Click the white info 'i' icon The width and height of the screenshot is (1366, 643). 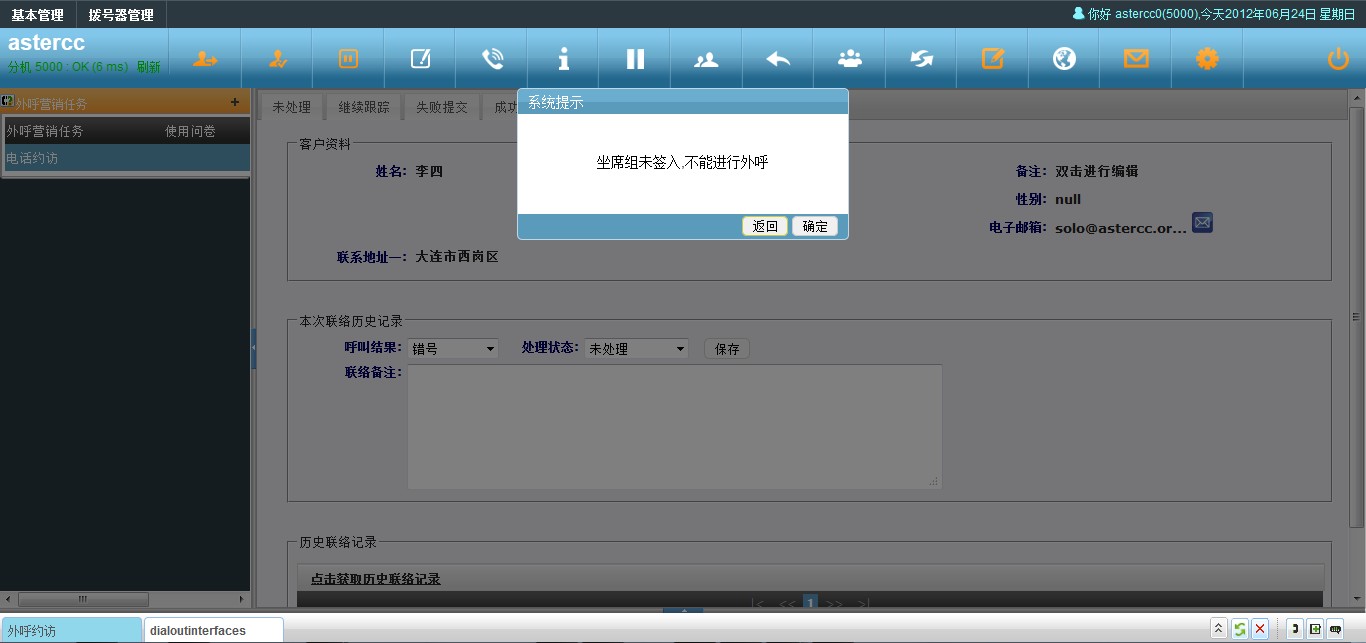564,59
